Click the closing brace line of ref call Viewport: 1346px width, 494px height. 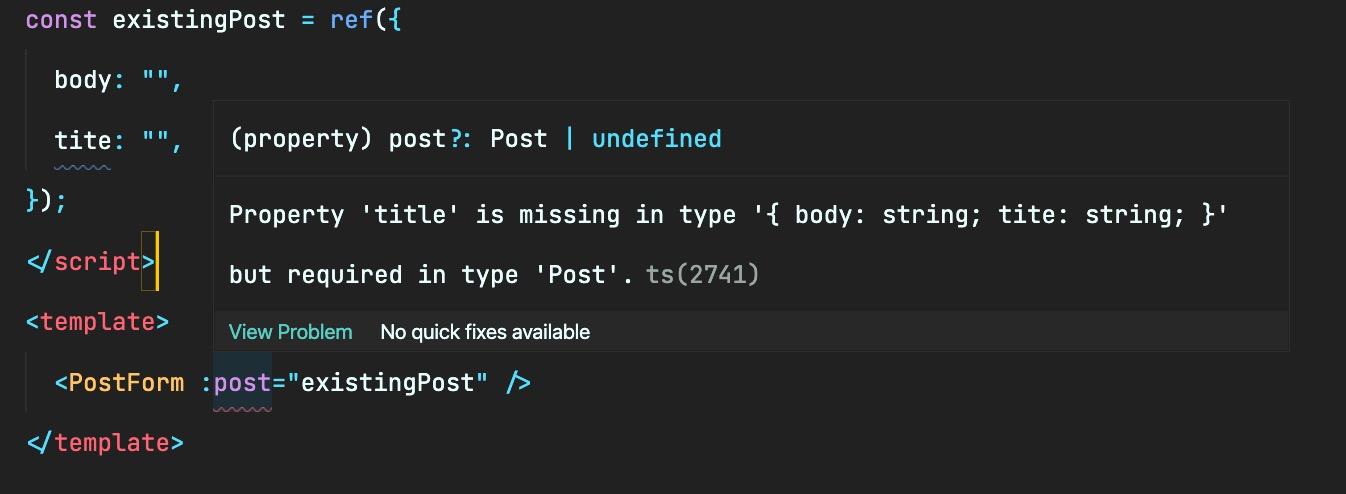46,201
